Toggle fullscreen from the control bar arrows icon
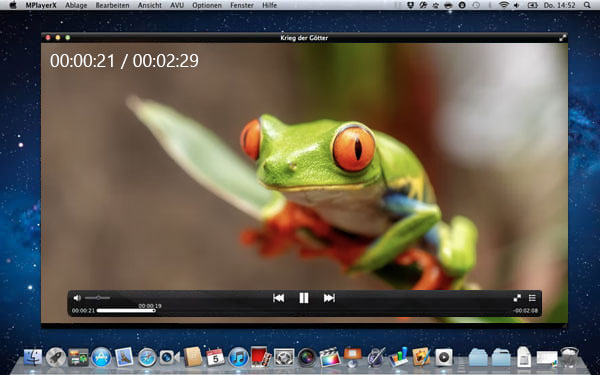This screenshot has width=600, height=375. pos(517,298)
